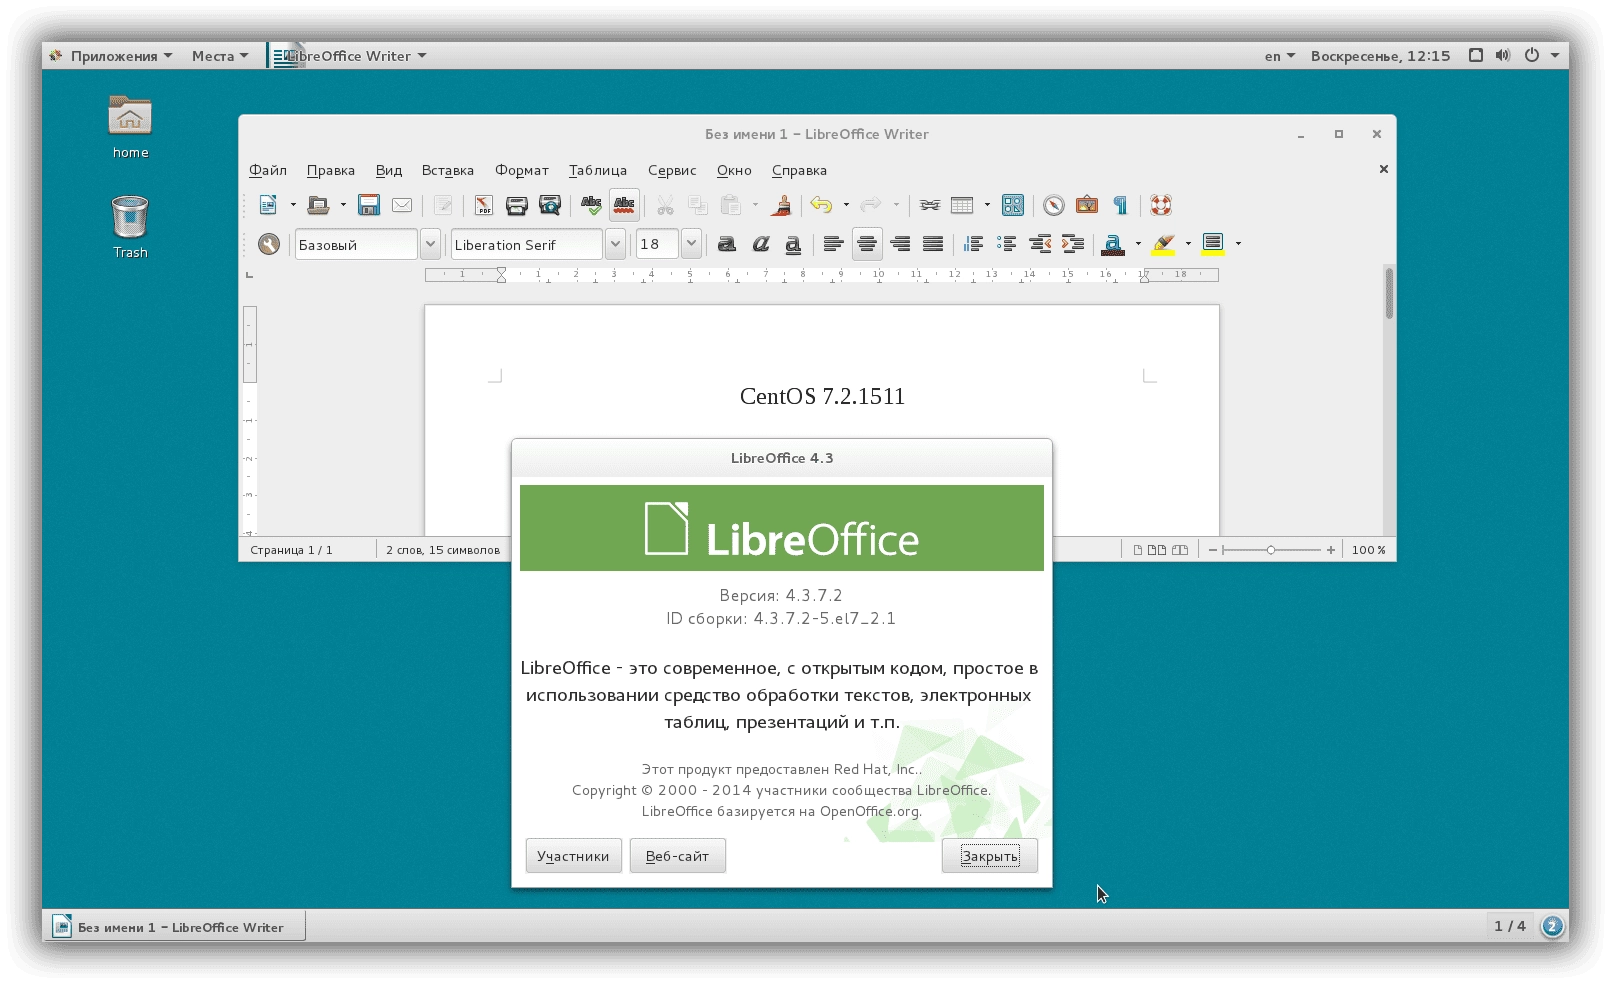Toggle italic formatting

click(x=761, y=244)
